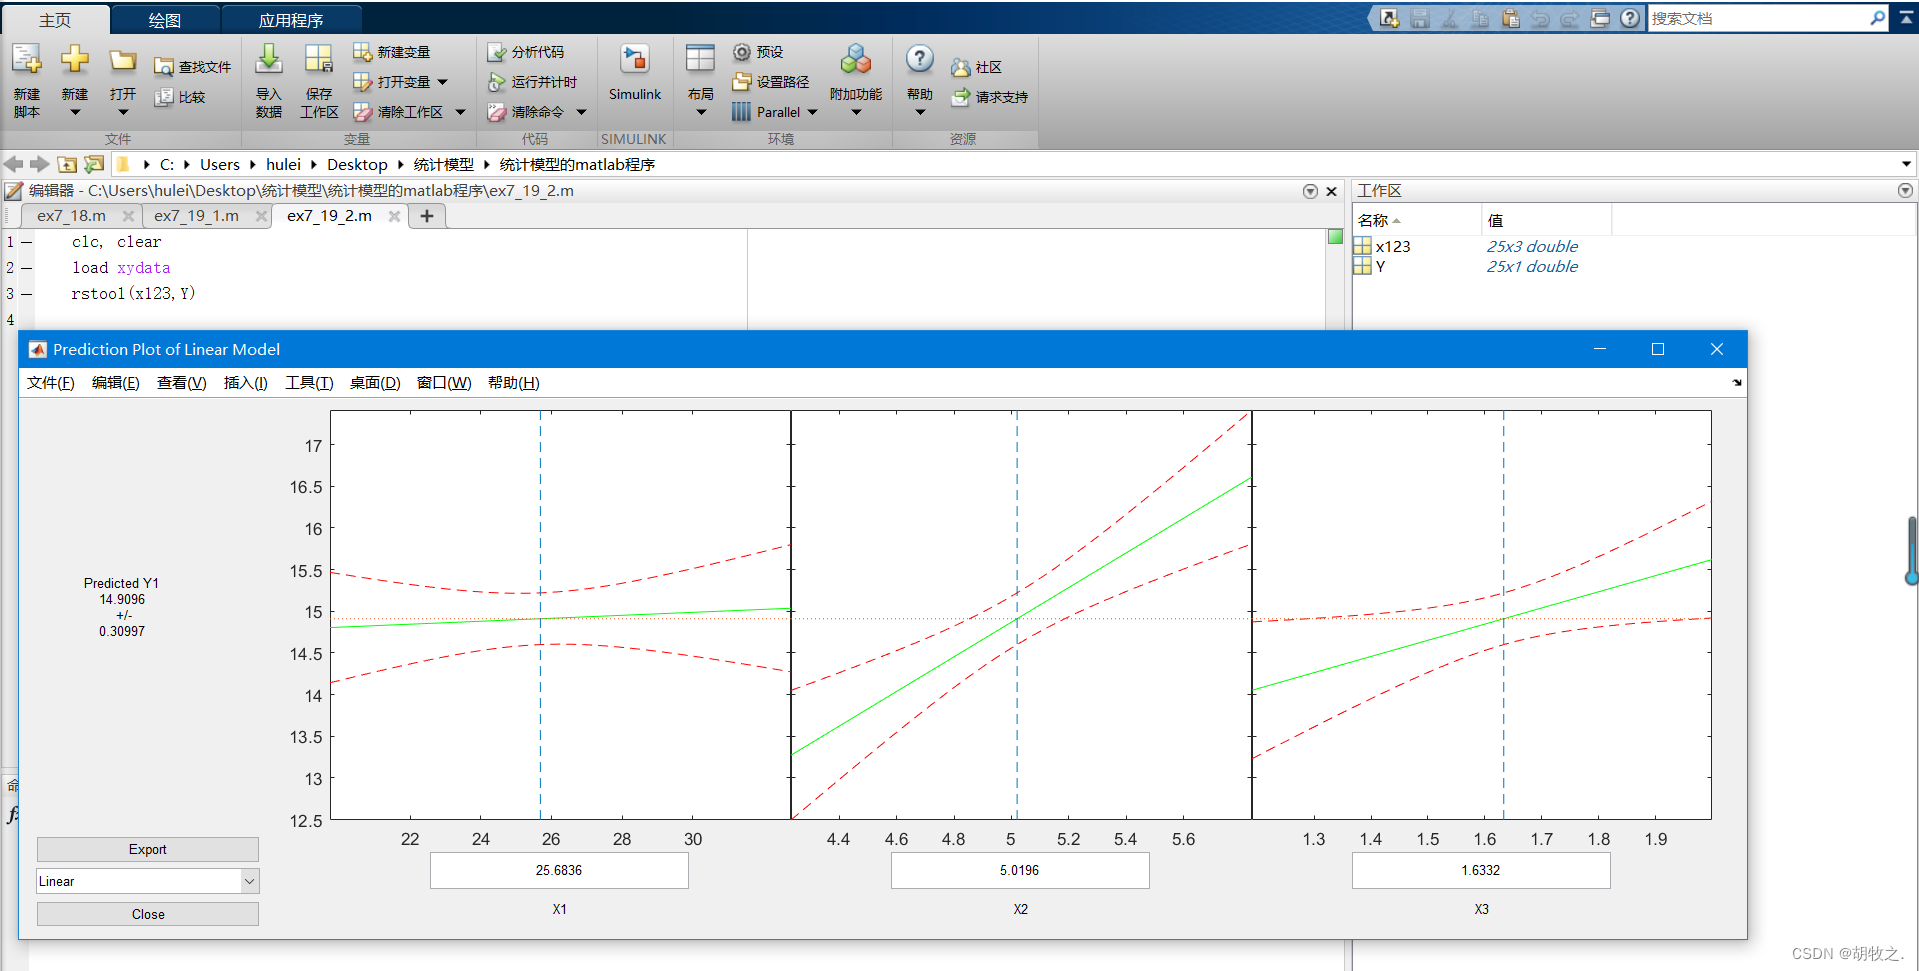Image resolution: width=1919 pixels, height=971 pixels.
Task: Click Add-Ons (附加功能) icon
Action: click(x=856, y=60)
